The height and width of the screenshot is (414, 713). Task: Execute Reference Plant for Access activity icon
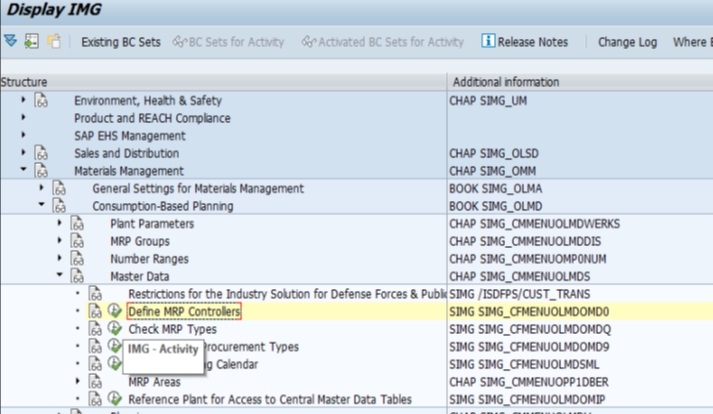pyautogui.click(x=115, y=399)
